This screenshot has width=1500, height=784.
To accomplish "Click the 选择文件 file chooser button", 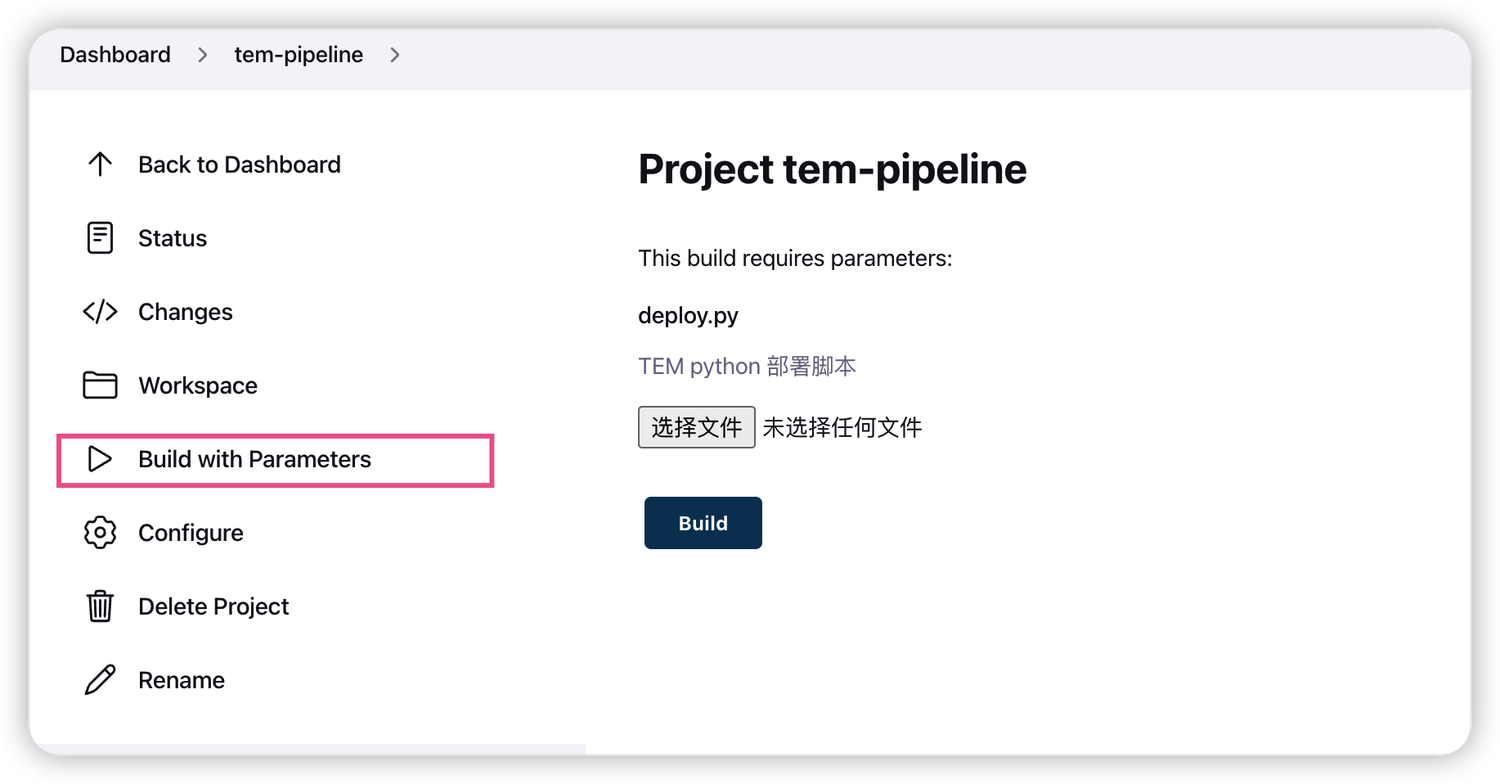I will click(x=696, y=427).
